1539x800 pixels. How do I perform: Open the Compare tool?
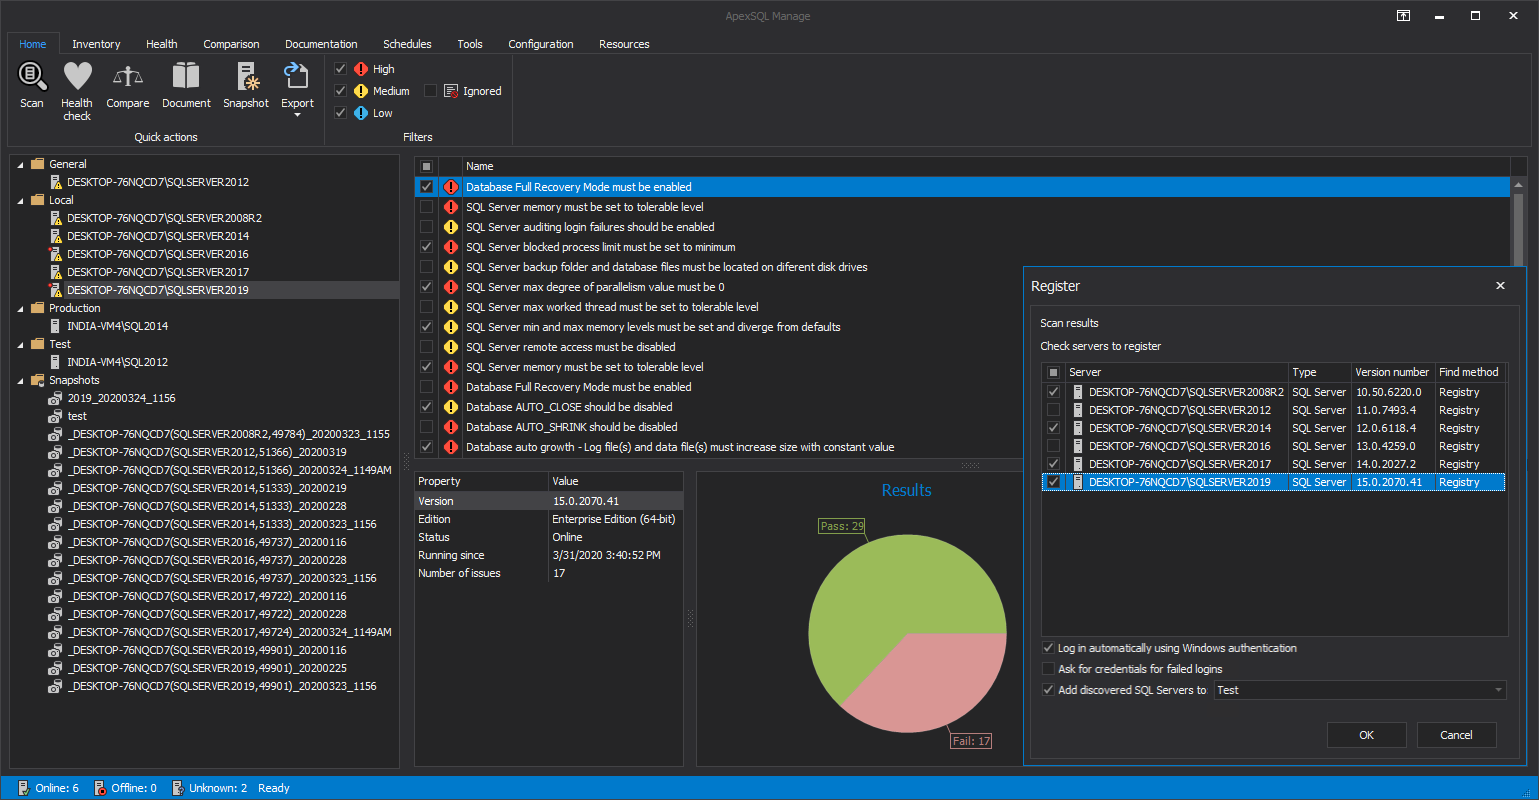coord(128,84)
